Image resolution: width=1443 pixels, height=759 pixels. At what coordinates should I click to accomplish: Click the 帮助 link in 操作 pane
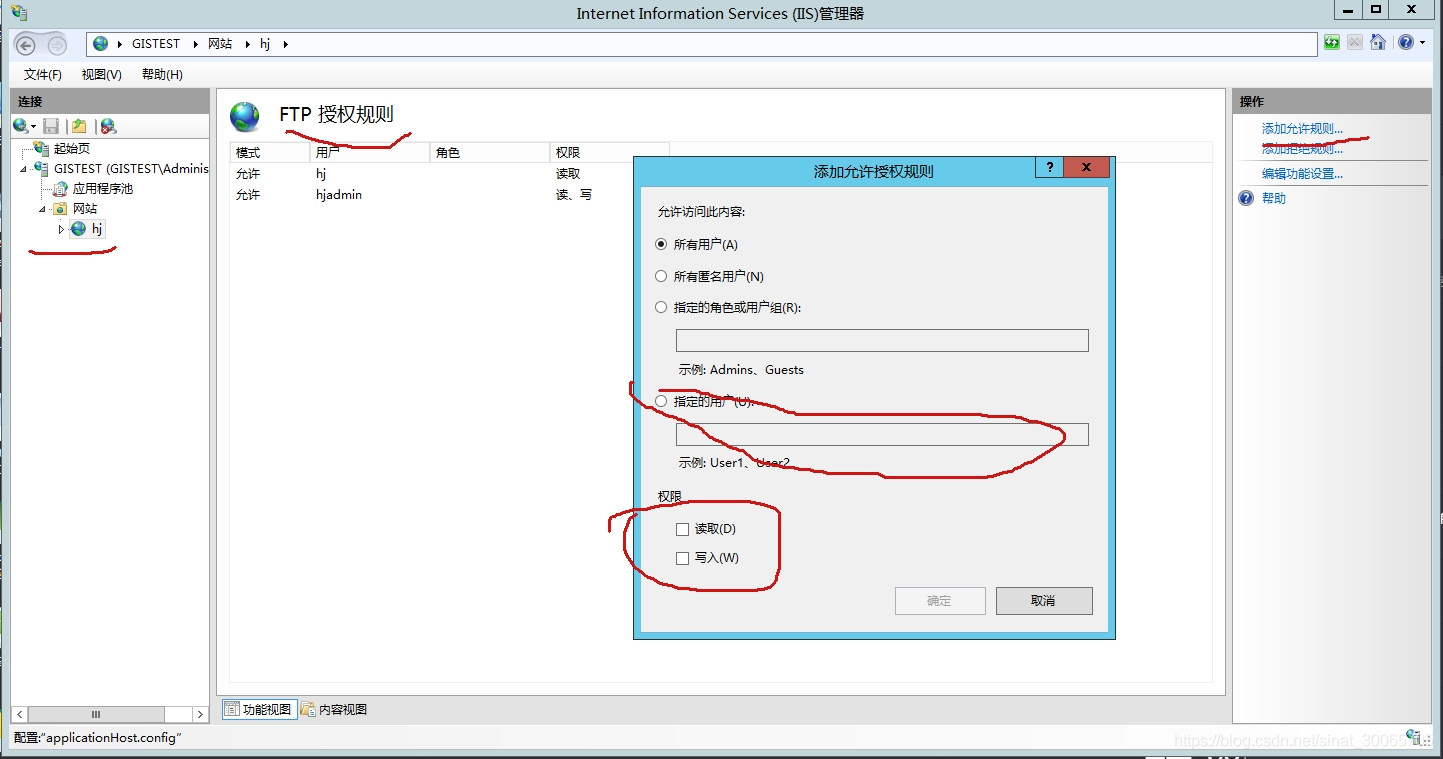pos(1274,198)
